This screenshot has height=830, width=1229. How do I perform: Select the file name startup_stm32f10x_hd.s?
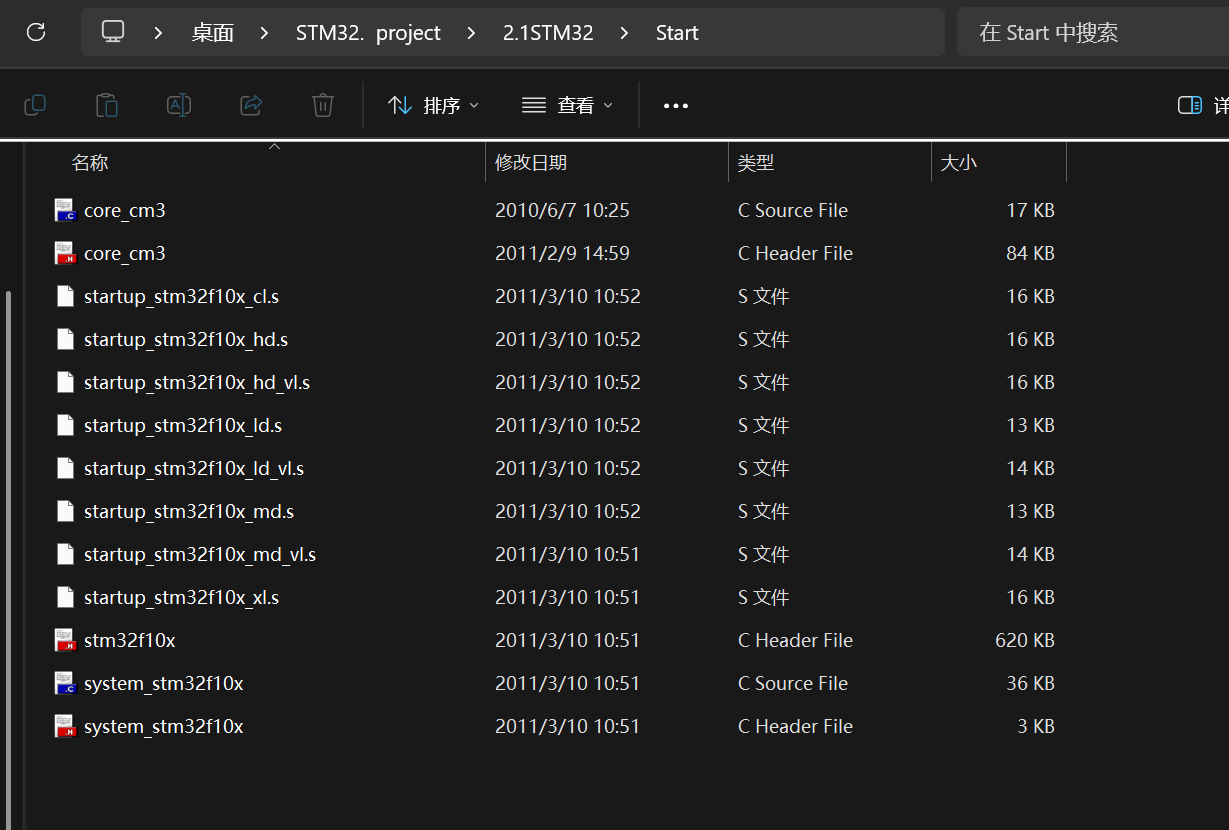(x=186, y=339)
